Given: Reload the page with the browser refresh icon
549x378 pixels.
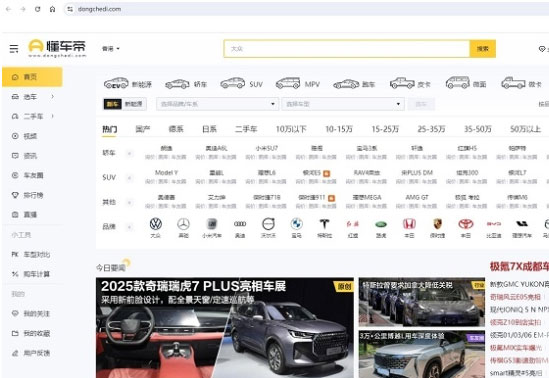Looking at the screenshot, I should point(37,9).
